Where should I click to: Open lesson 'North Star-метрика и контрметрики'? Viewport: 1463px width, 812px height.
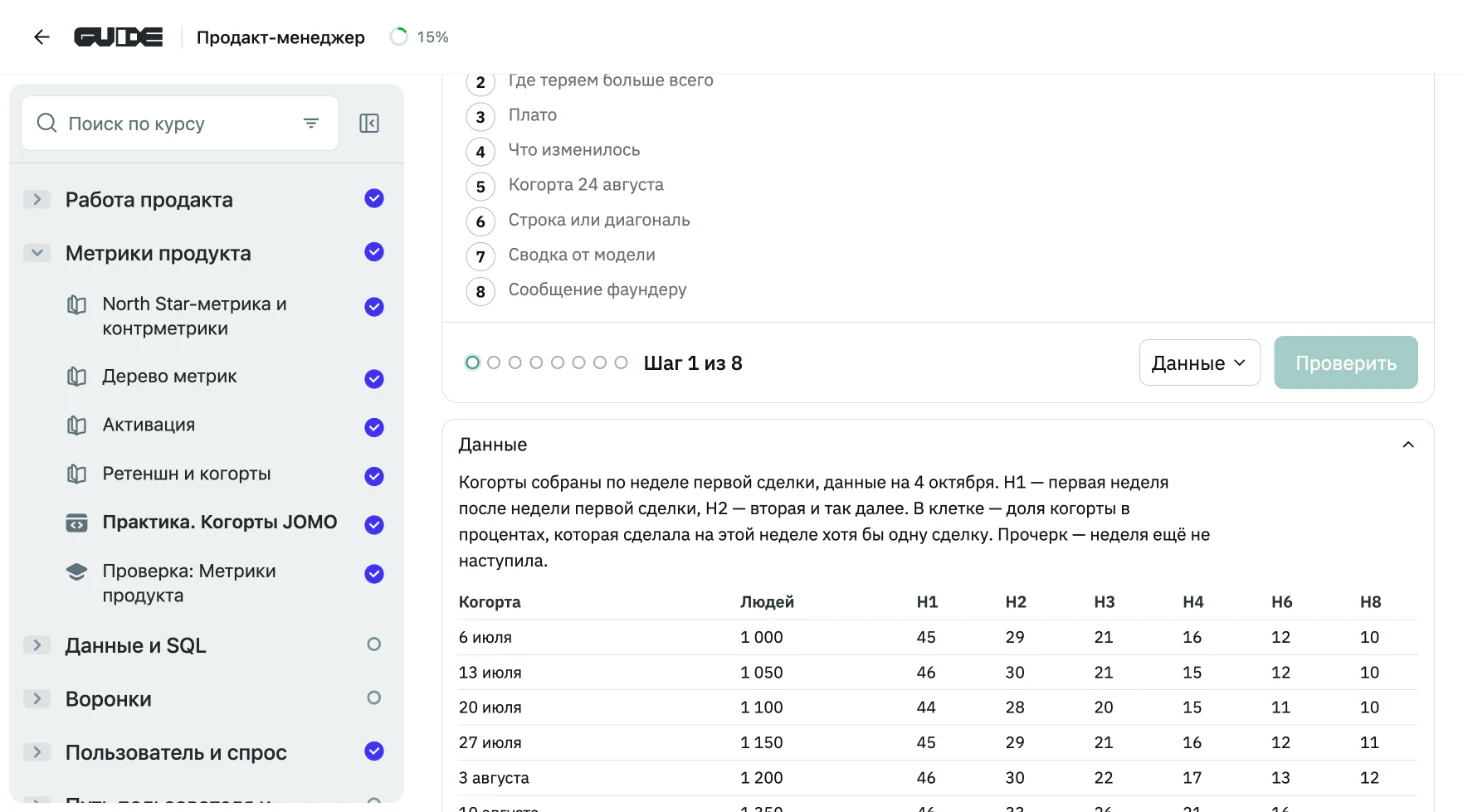point(194,316)
